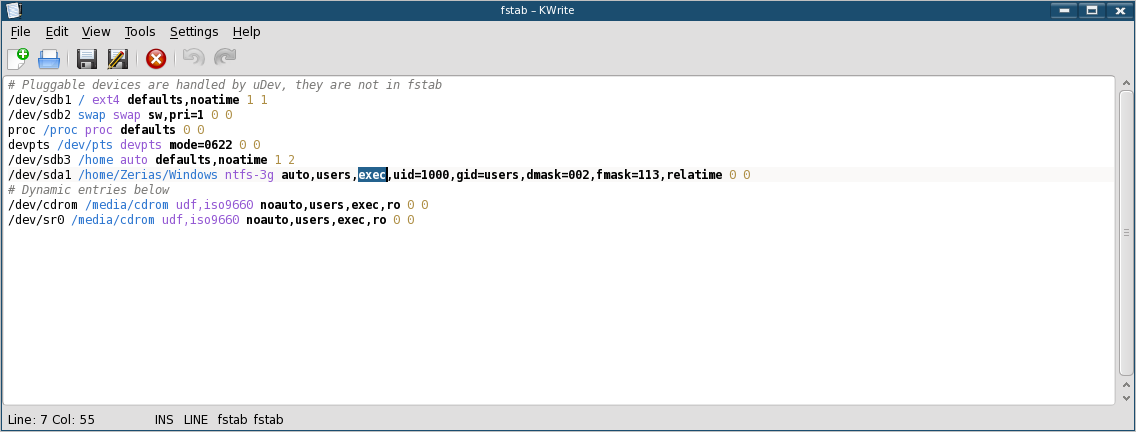Open the File menu
The height and width of the screenshot is (432, 1136).
tap(20, 32)
